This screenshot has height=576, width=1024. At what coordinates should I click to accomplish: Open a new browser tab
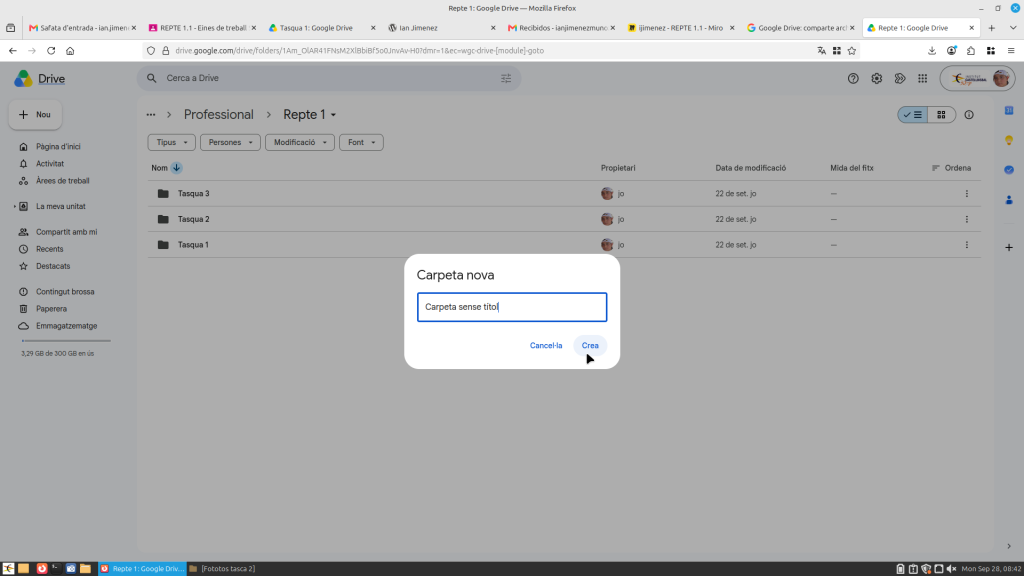click(x=991, y=28)
